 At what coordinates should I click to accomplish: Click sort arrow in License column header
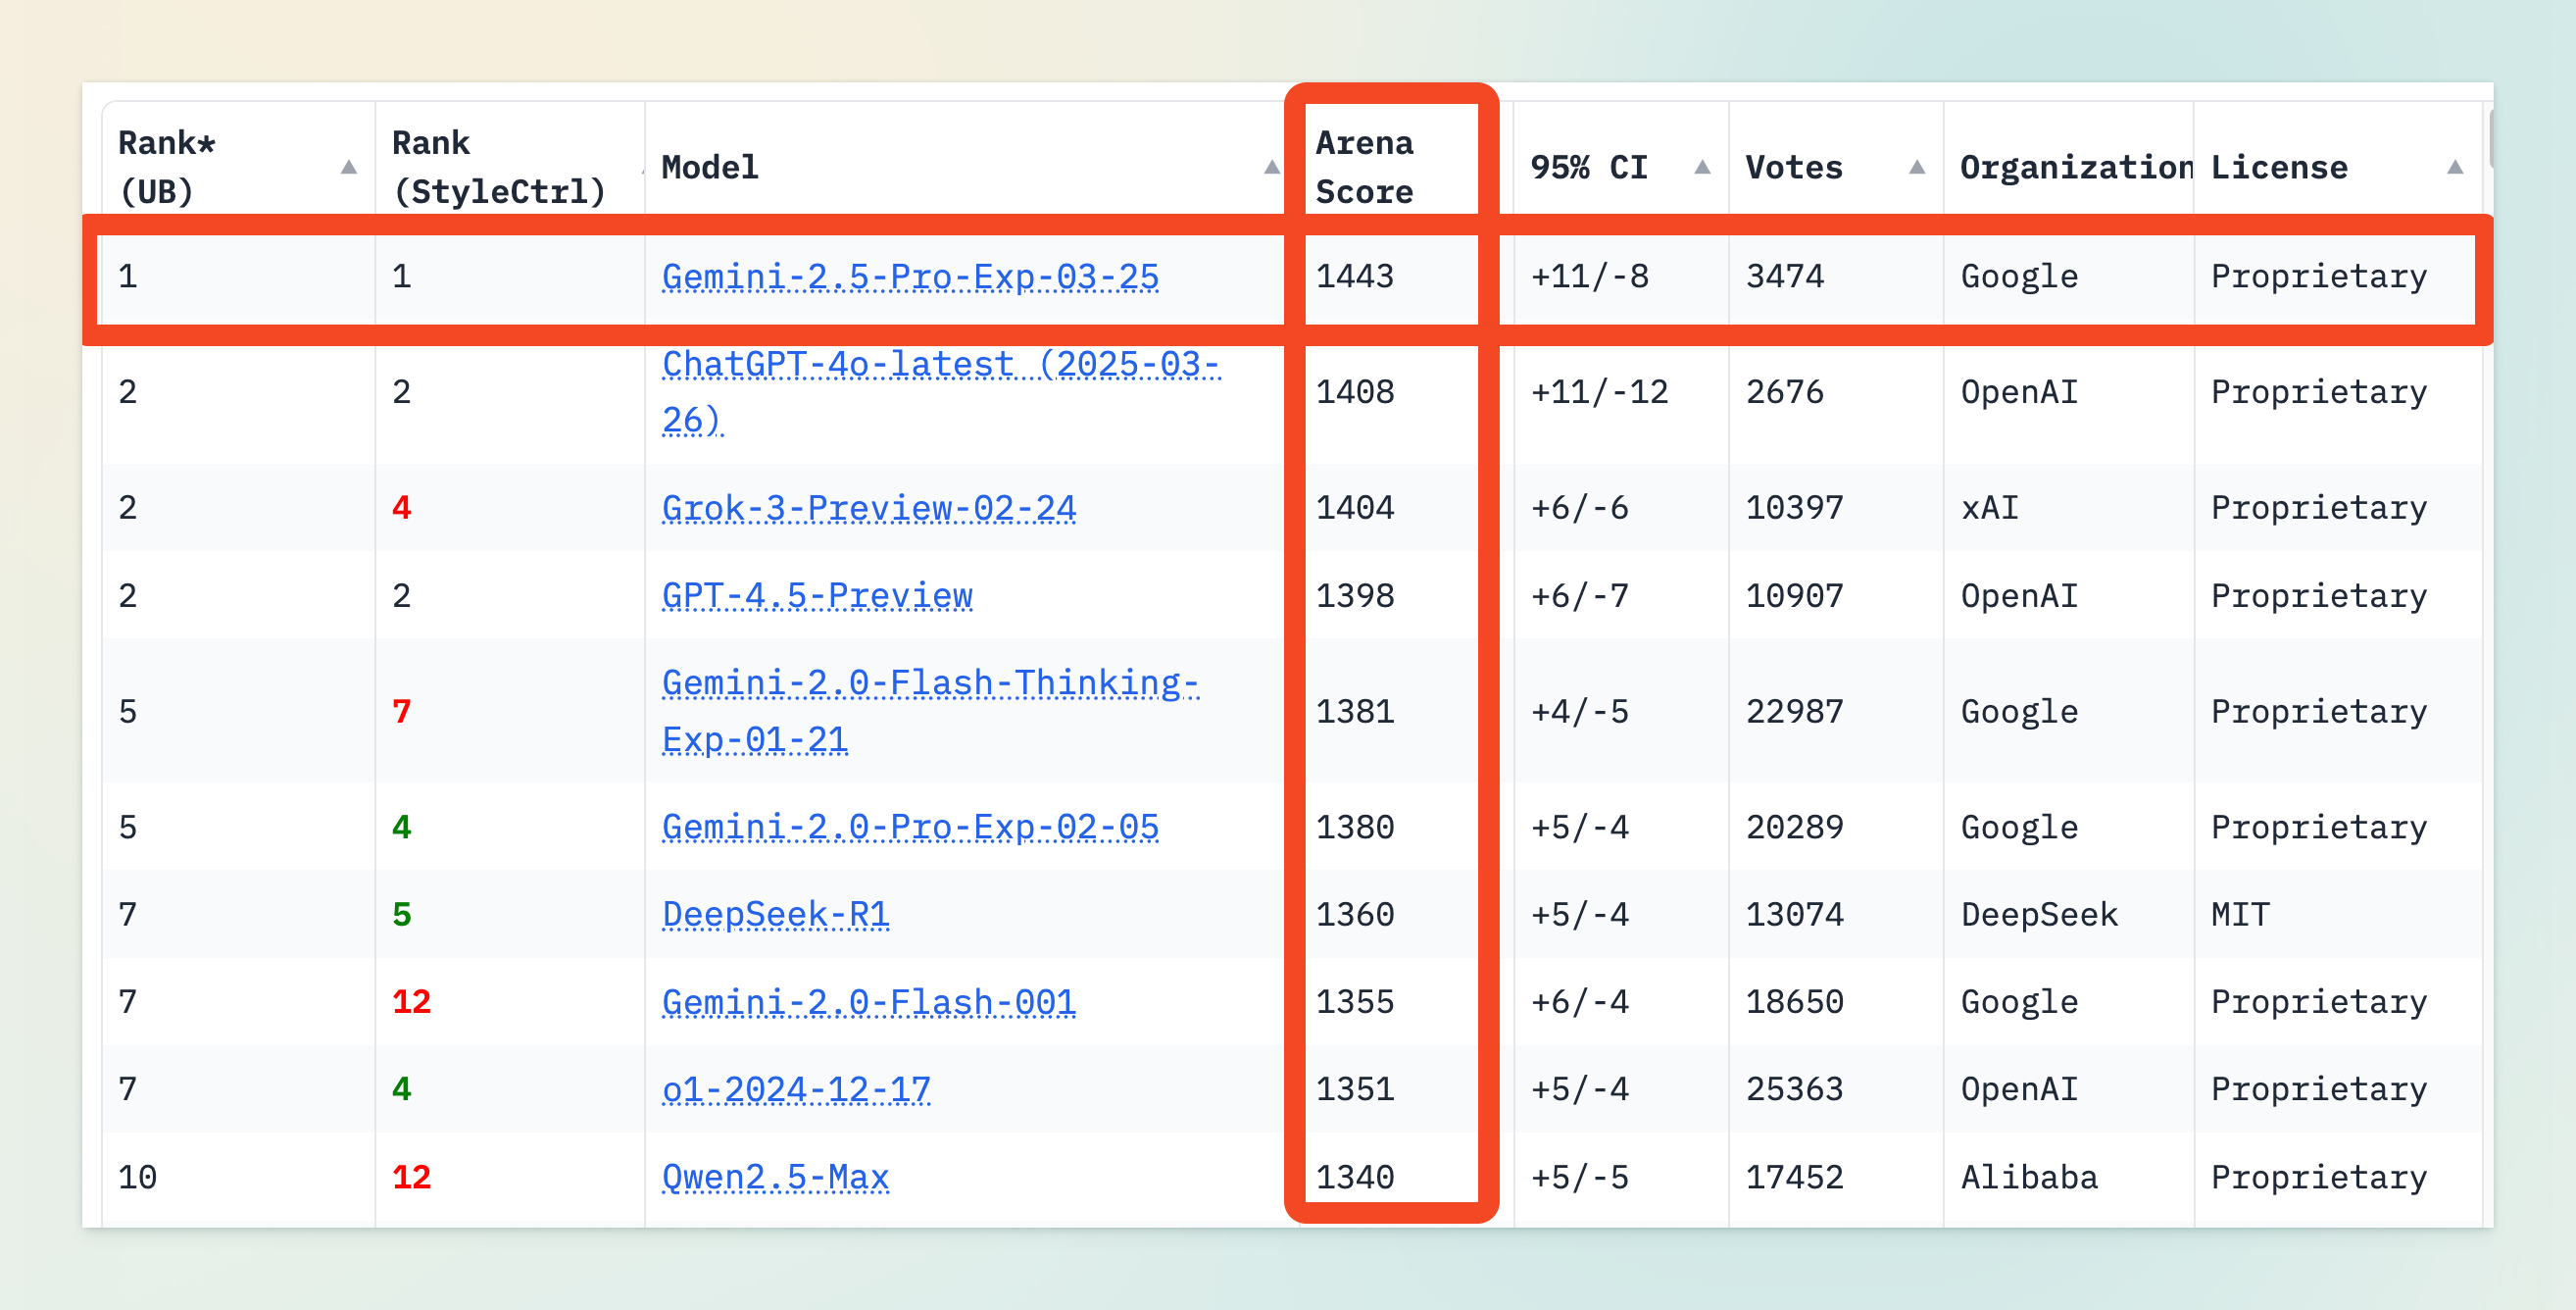pyautogui.click(x=2454, y=167)
